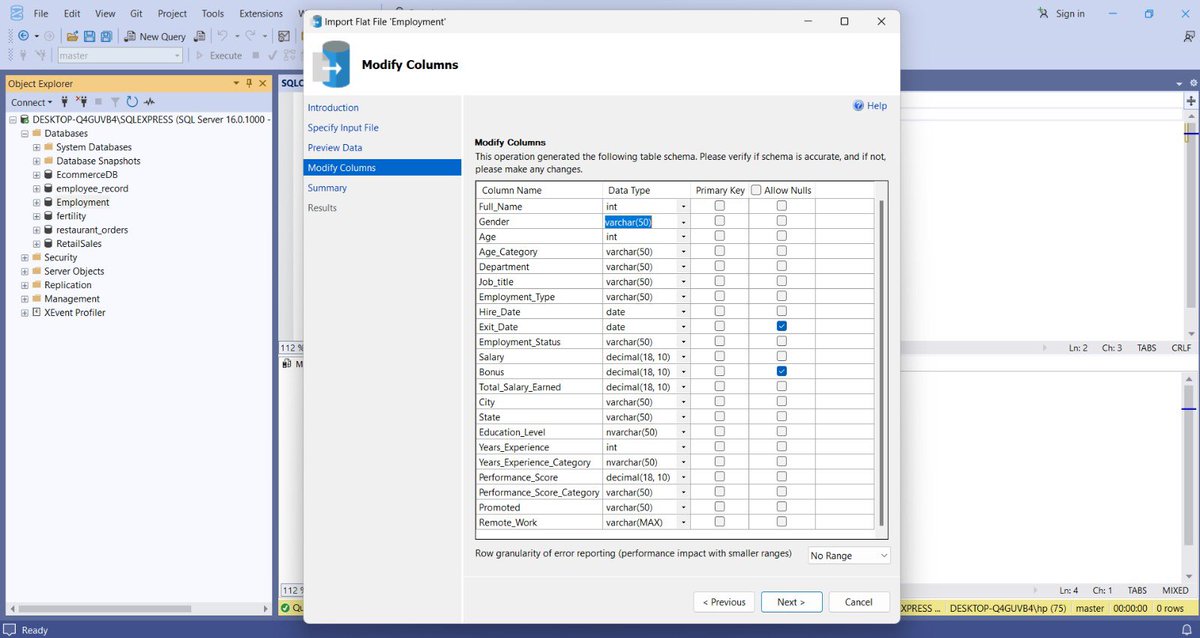1200x638 pixels.
Task: Go to the Introduction wizard step
Action: click(333, 108)
